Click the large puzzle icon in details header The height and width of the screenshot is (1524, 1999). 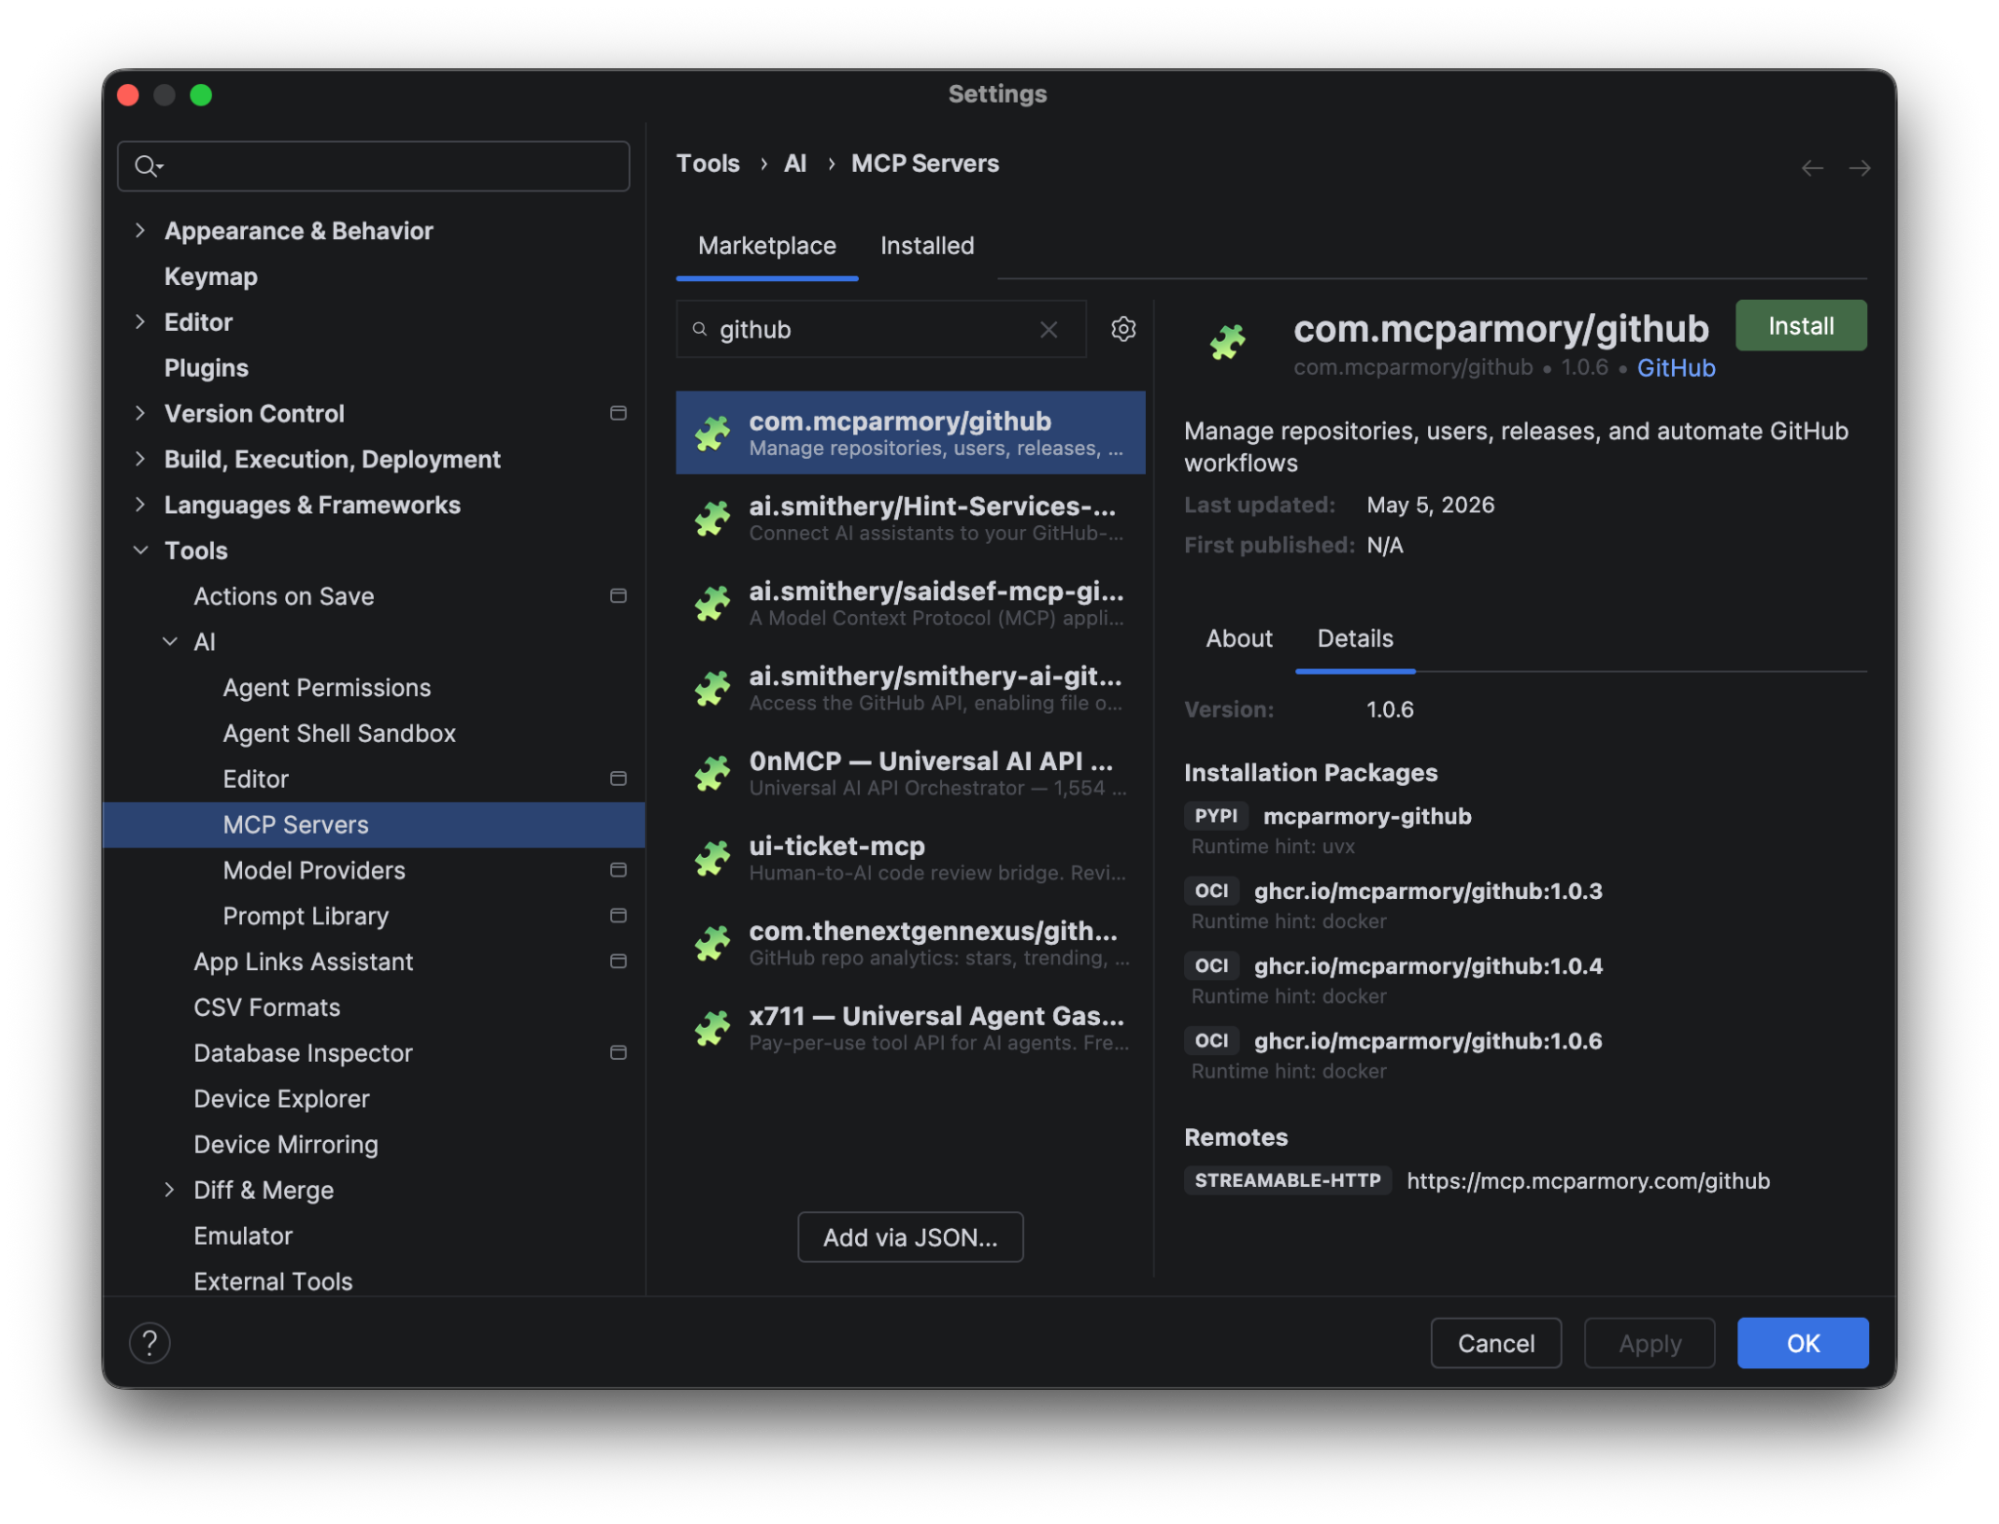point(1227,342)
